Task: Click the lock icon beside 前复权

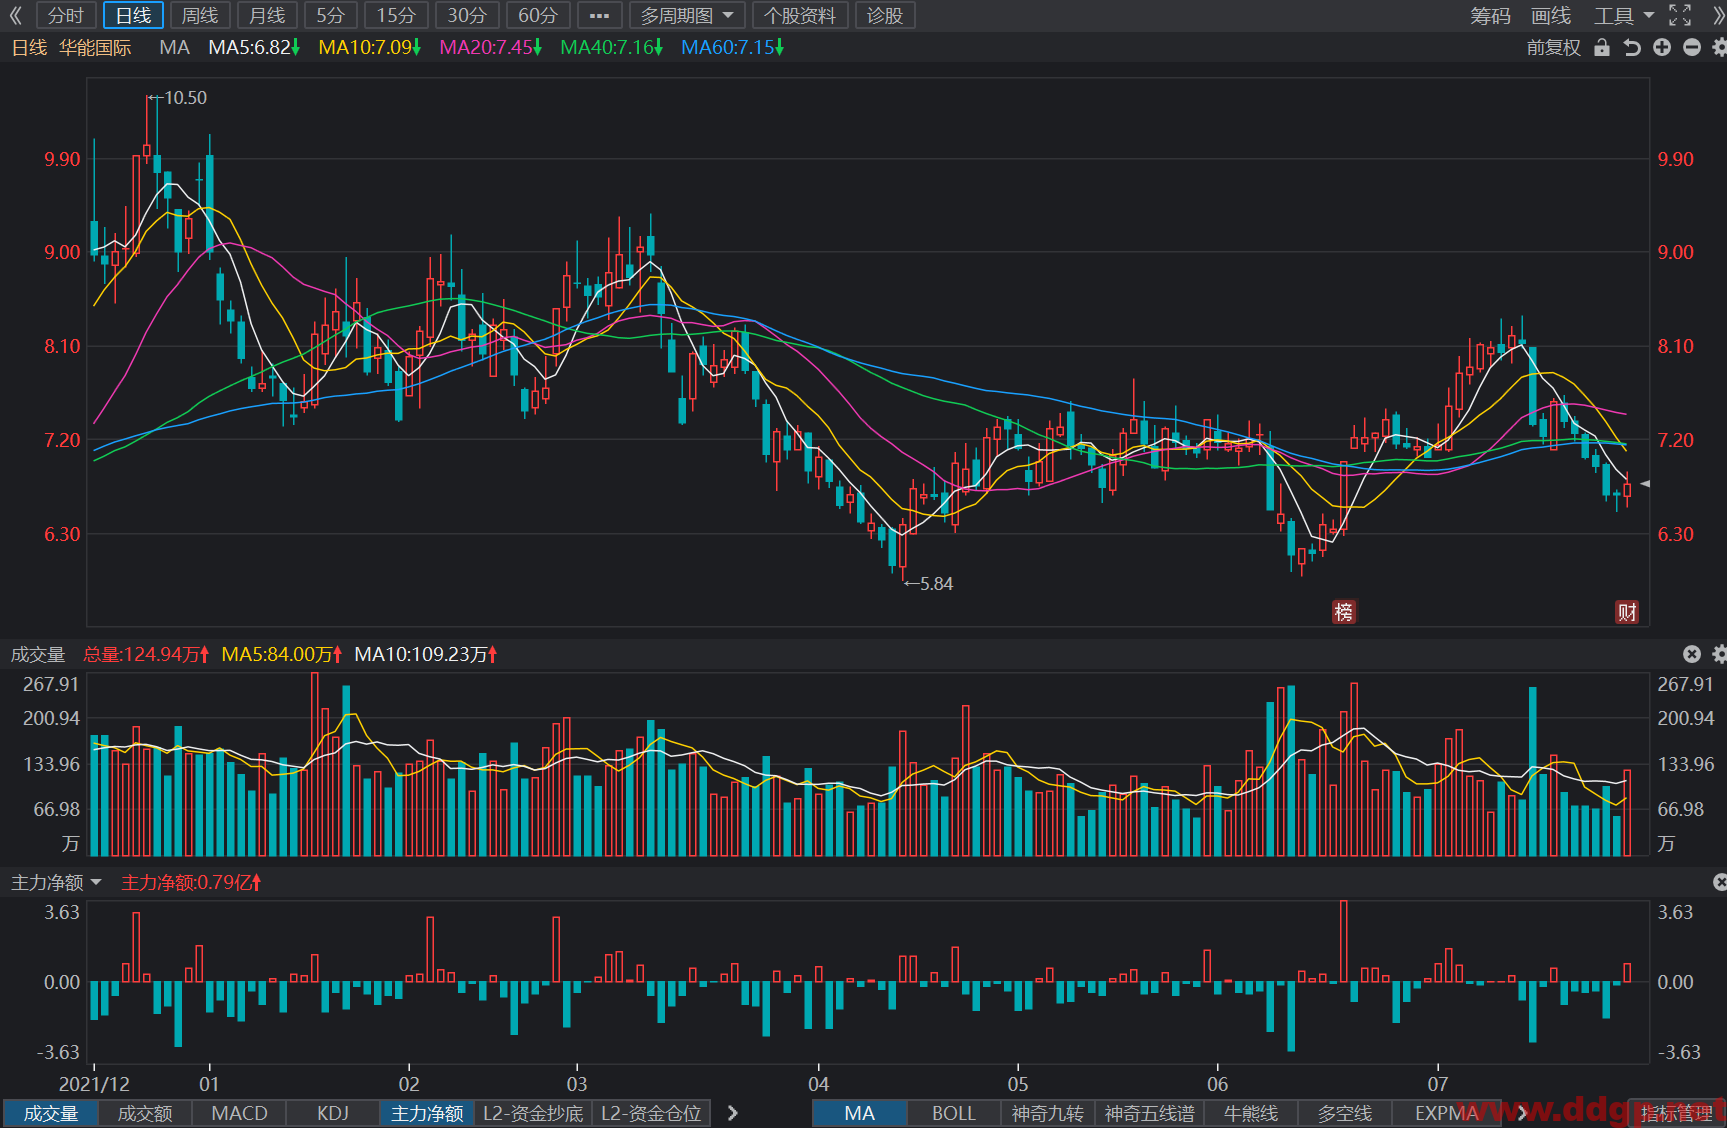Action: (x=1602, y=47)
